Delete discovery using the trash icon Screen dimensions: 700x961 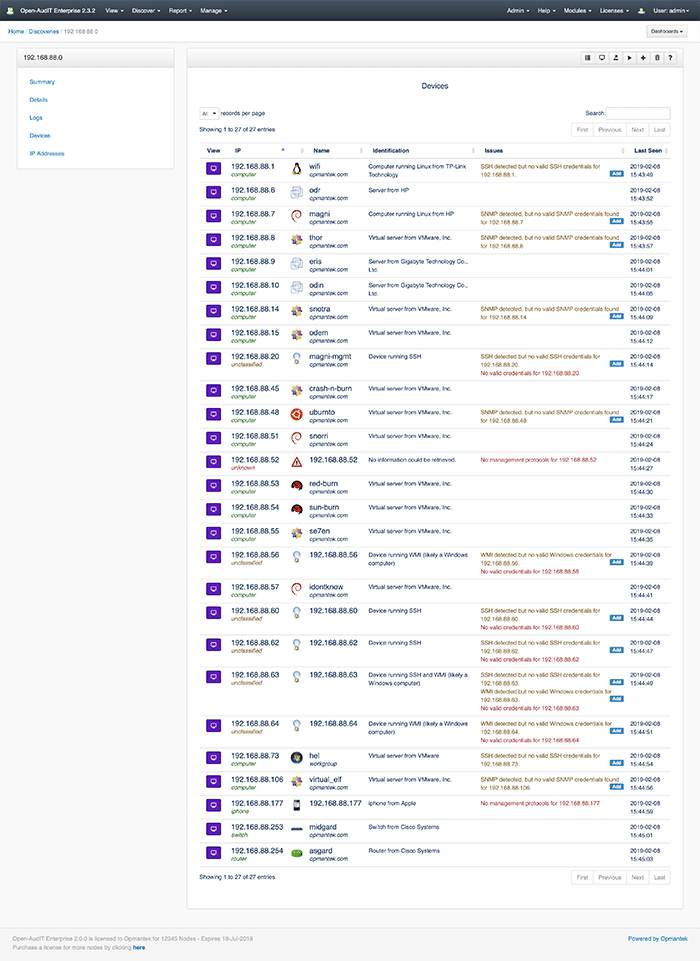pyautogui.click(x=657, y=58)
